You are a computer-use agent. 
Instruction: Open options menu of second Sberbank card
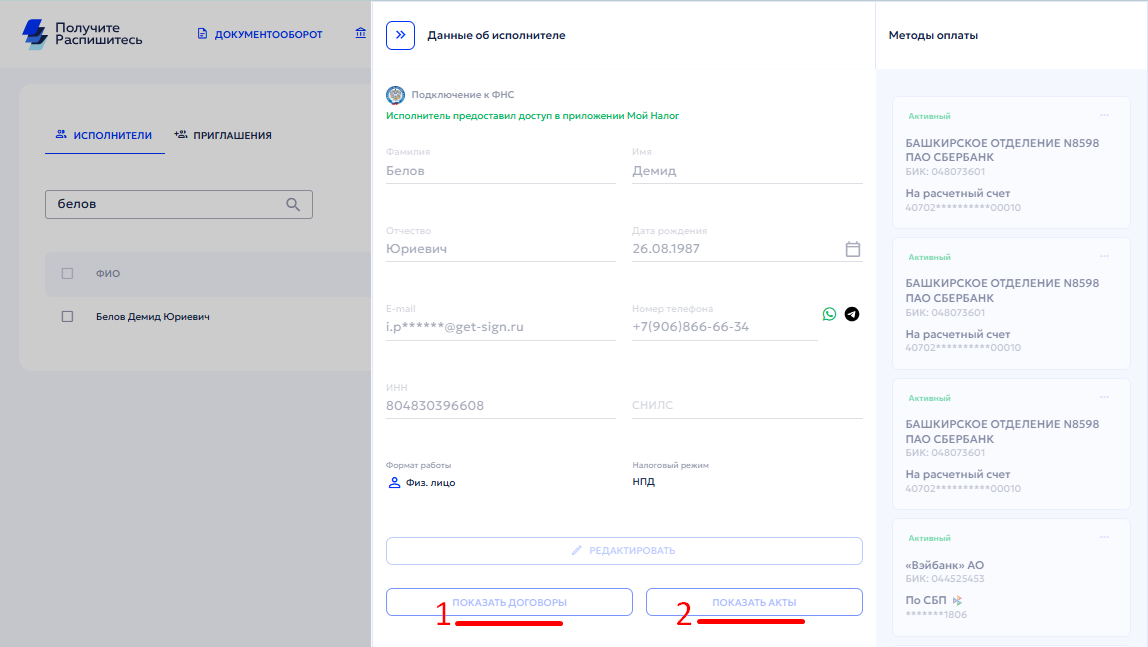[x=1104, y=256]
